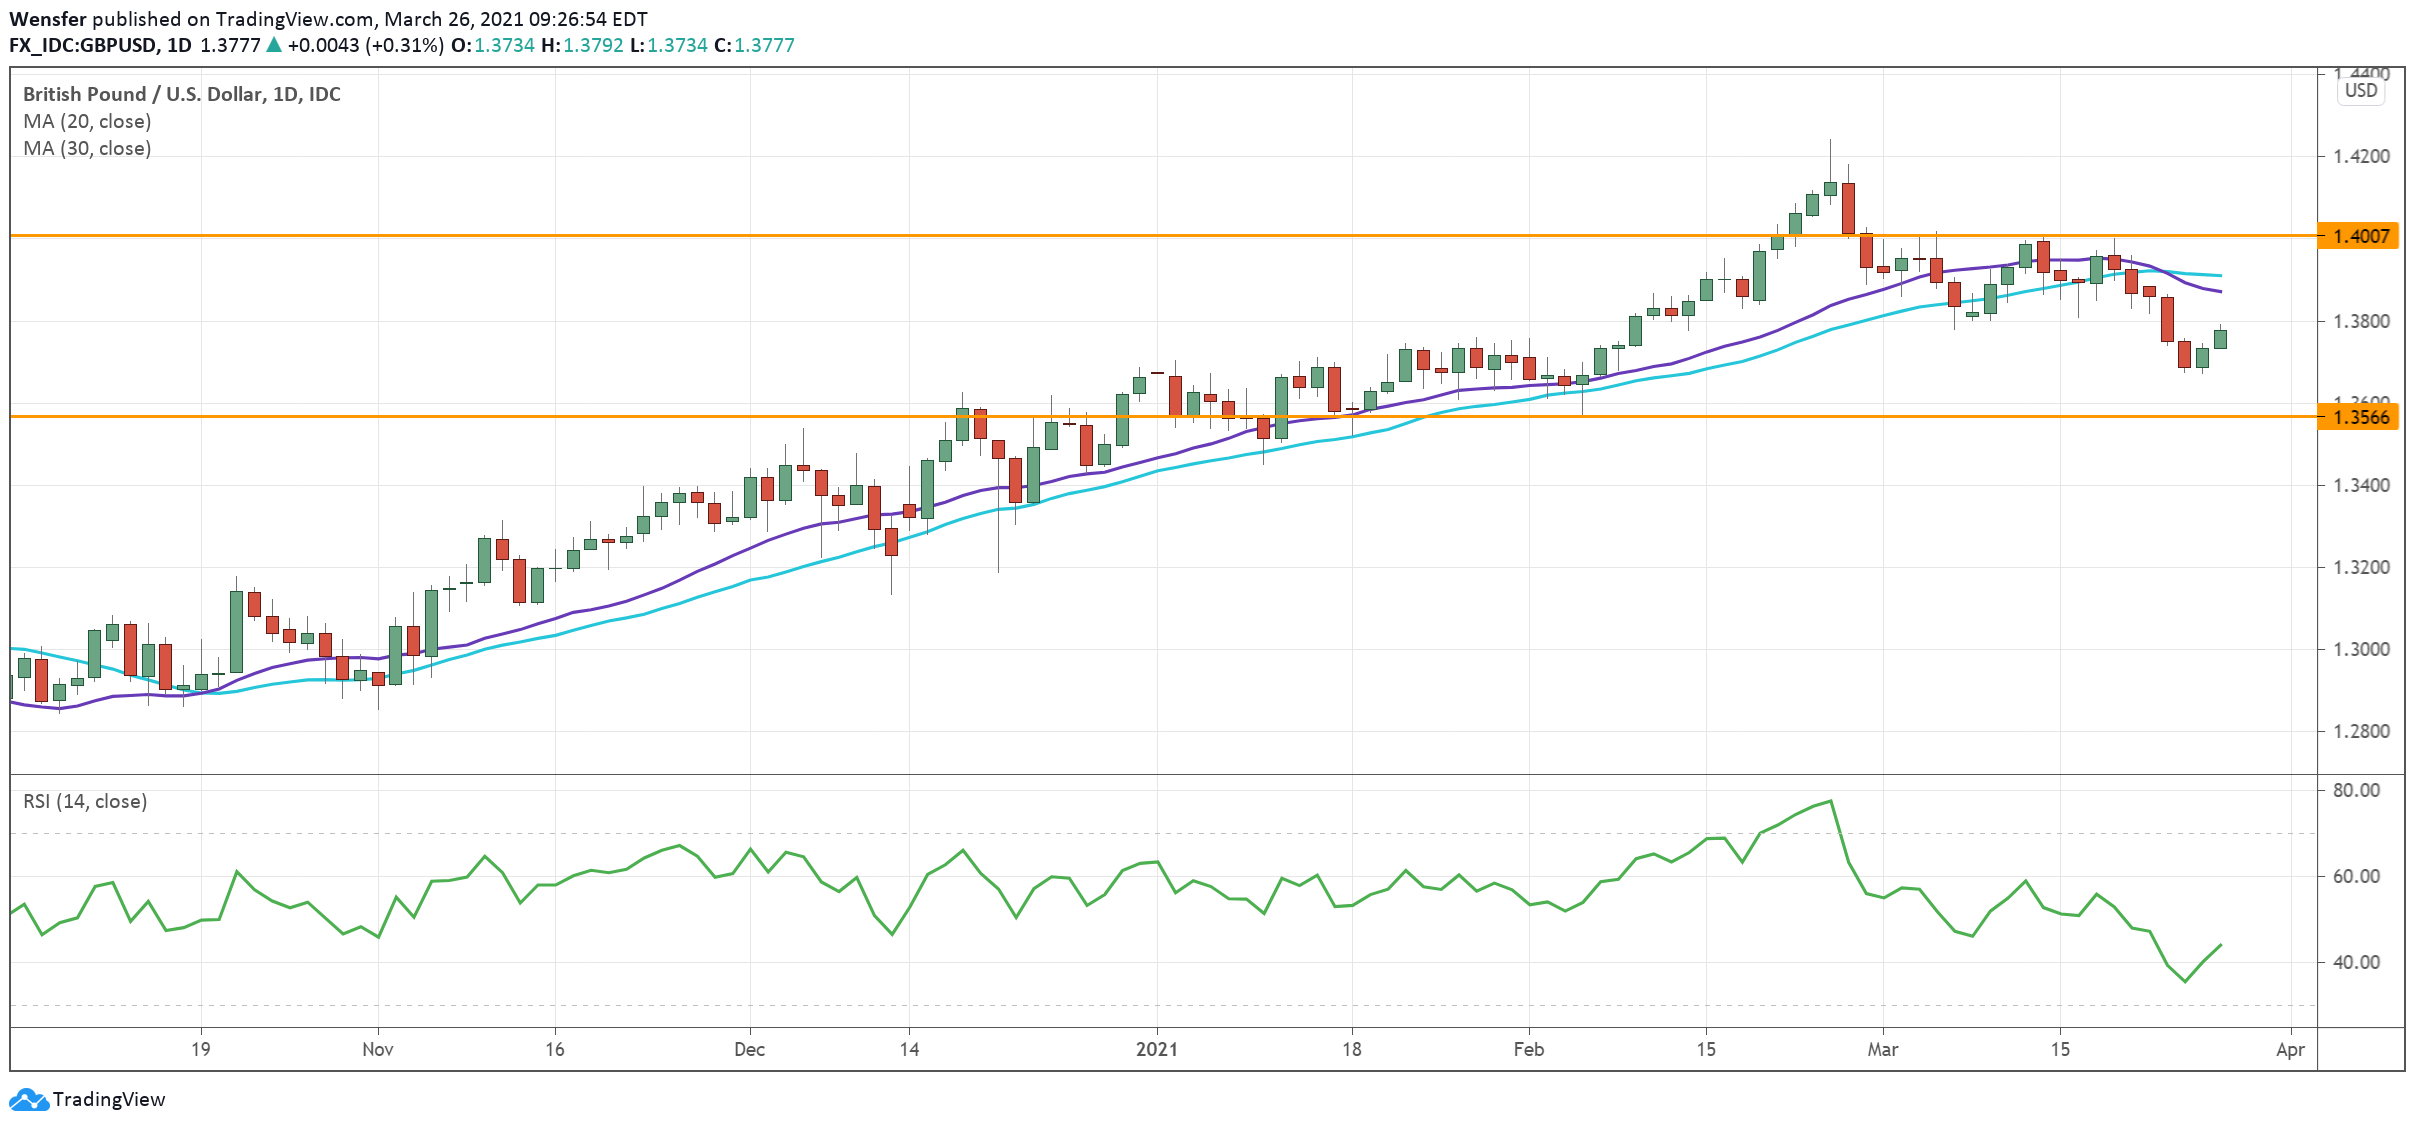Click the MA (30, close) indicator legend
This screenshot has width=2415, height=1128.
[x=87, y=148]
